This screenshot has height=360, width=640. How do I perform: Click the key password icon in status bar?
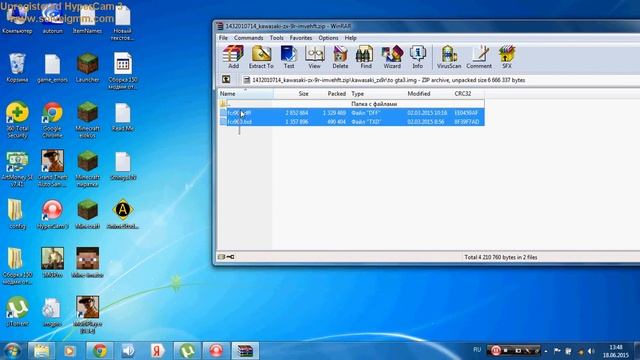pos(231,257)
